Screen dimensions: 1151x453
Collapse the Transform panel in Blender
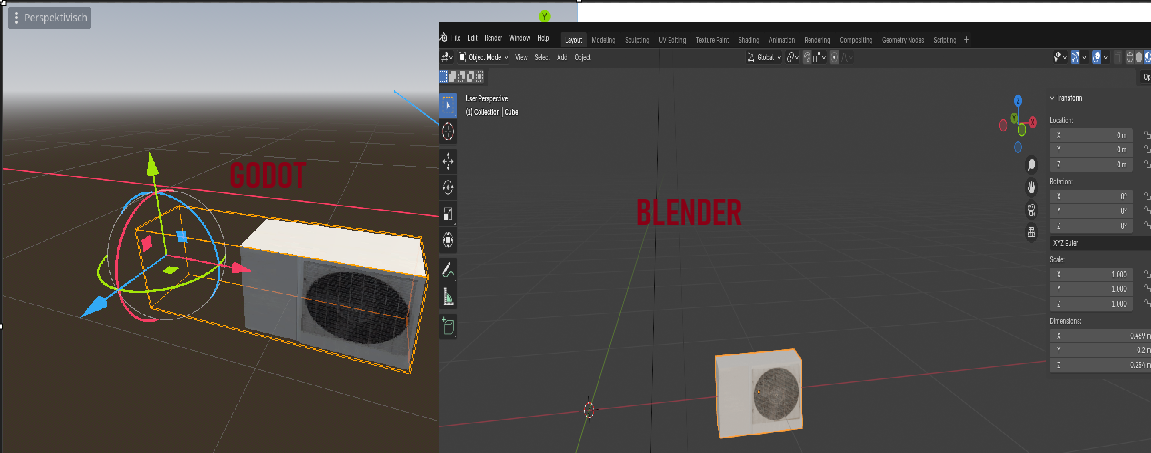1052,98
